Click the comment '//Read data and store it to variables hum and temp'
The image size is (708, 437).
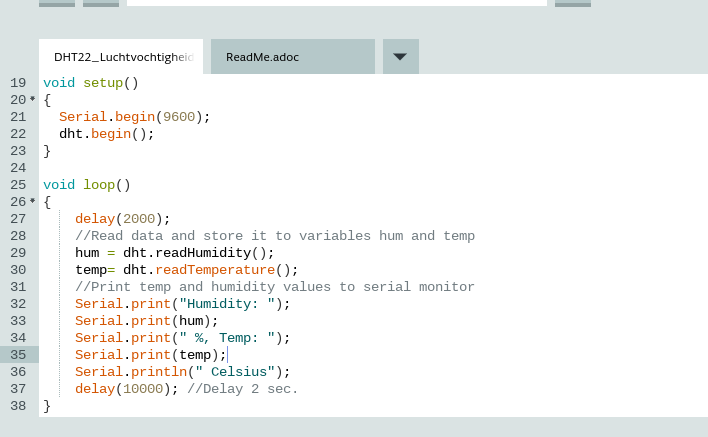(275, 236)
